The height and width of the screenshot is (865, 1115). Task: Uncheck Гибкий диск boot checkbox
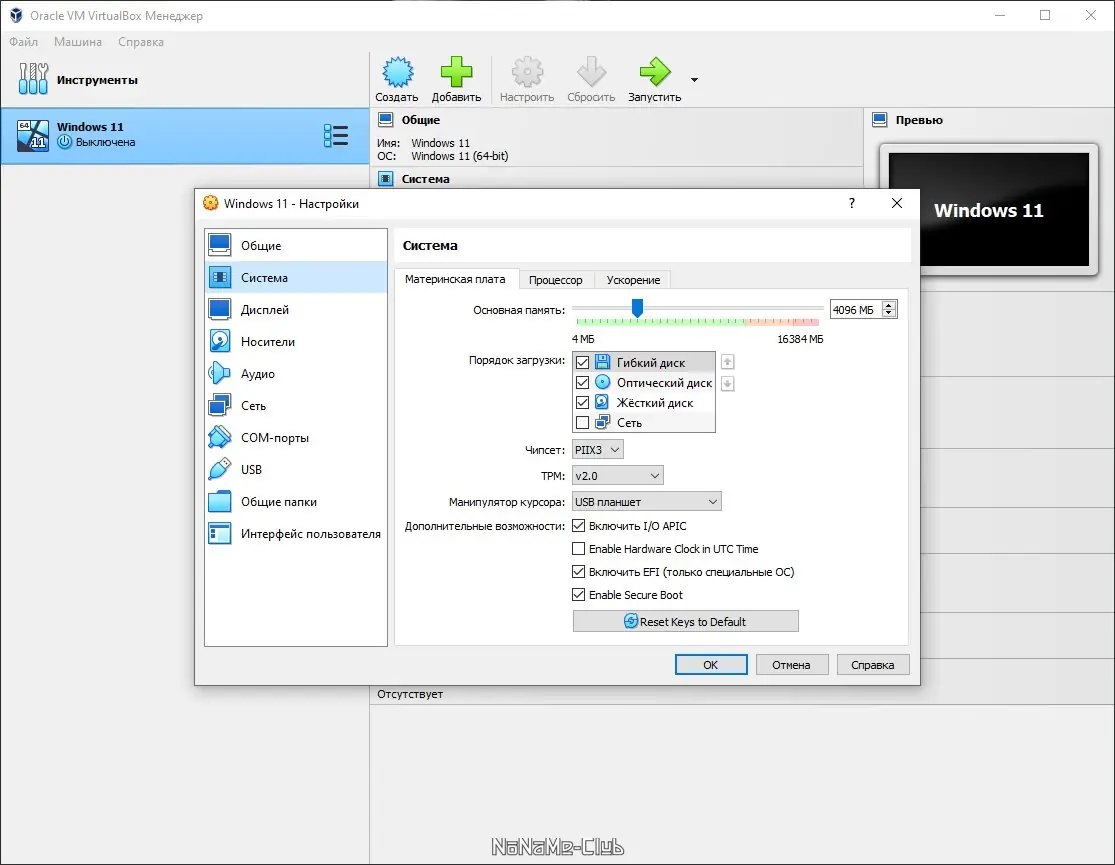pyautogui.click(x=582, y=363)
